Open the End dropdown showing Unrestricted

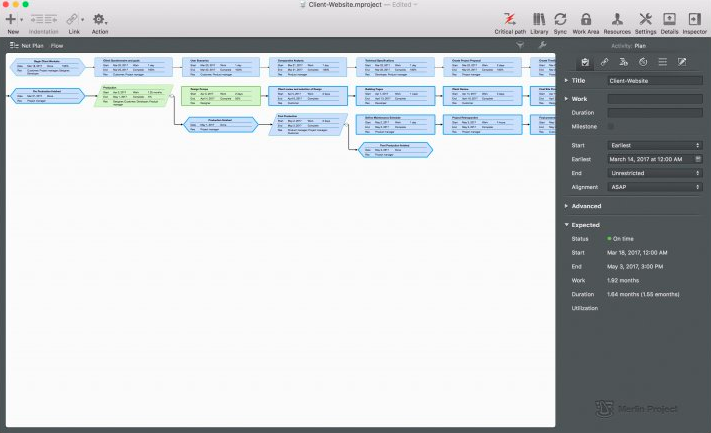click(655, 173)
